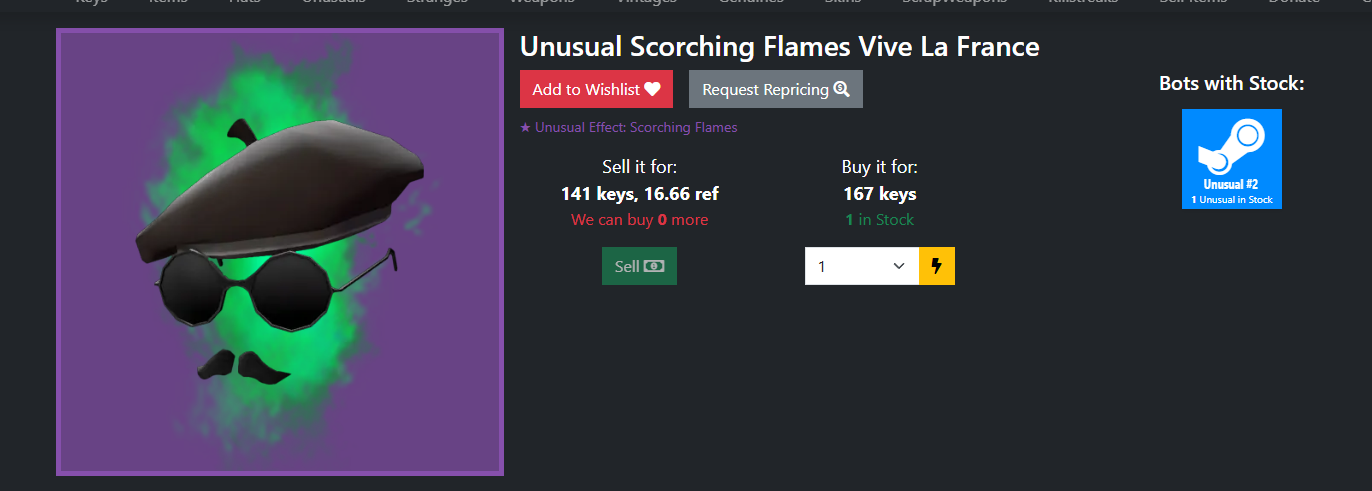Image resolution: width=1372 pixels, height=491 pixels.
Task: Request repricing for this unusual
Action: pos(775,89)
